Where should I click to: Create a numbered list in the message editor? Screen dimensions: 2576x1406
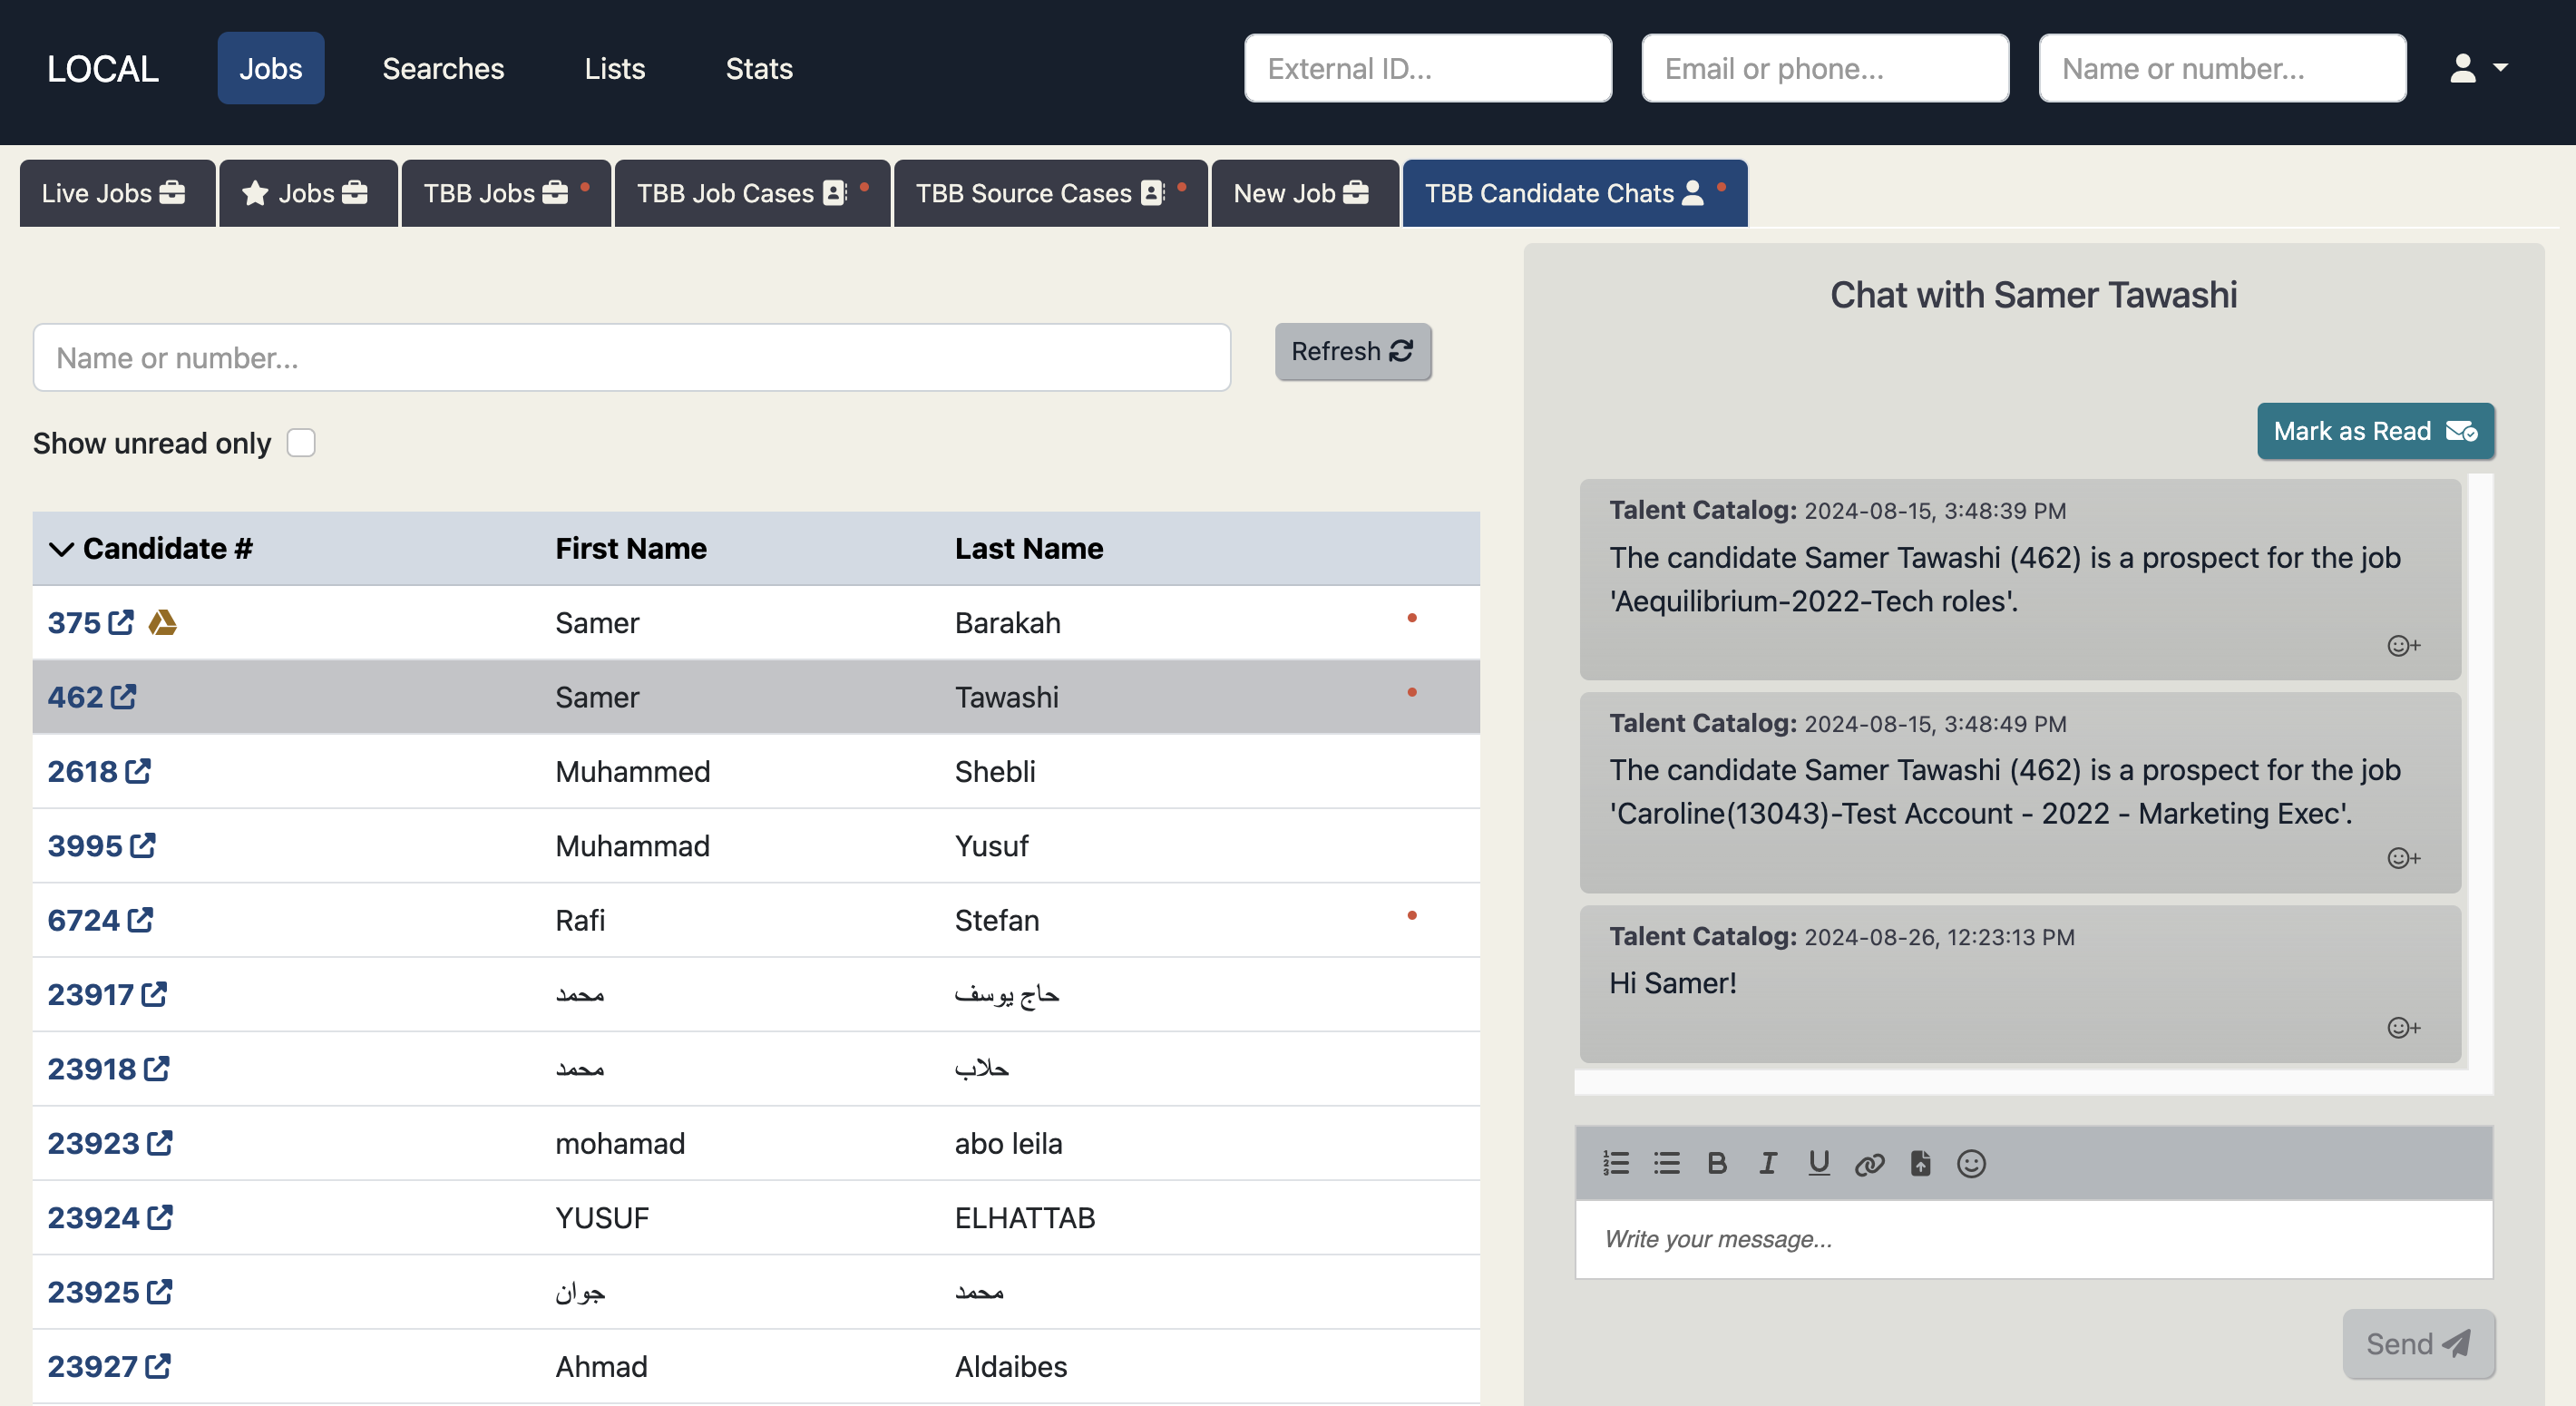click(1616, 1163)
